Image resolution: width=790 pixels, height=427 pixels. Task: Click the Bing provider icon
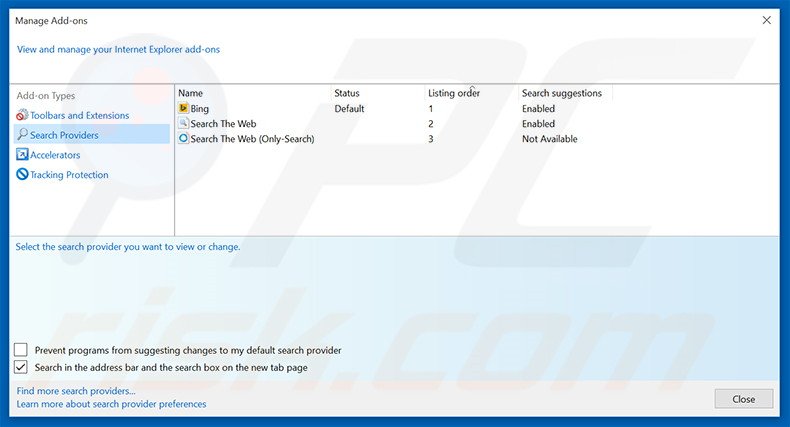[183, 108]
